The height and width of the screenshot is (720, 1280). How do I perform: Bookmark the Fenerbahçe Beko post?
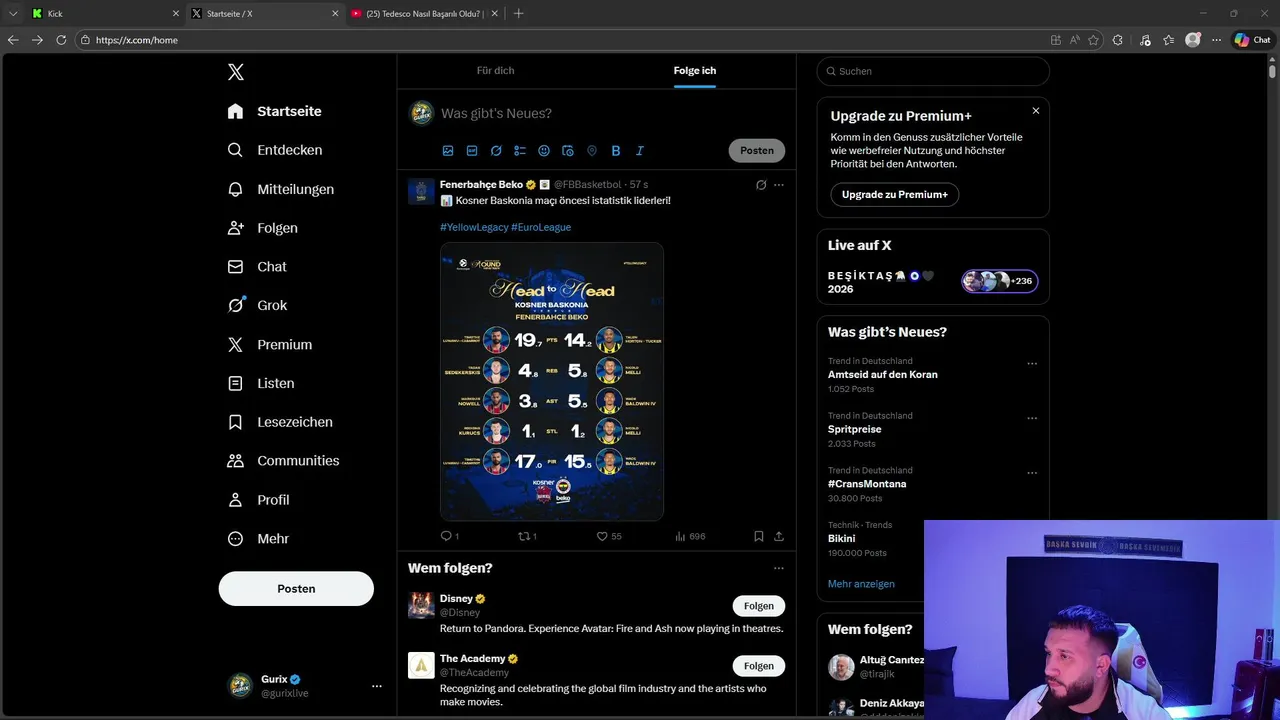(759, 536)
